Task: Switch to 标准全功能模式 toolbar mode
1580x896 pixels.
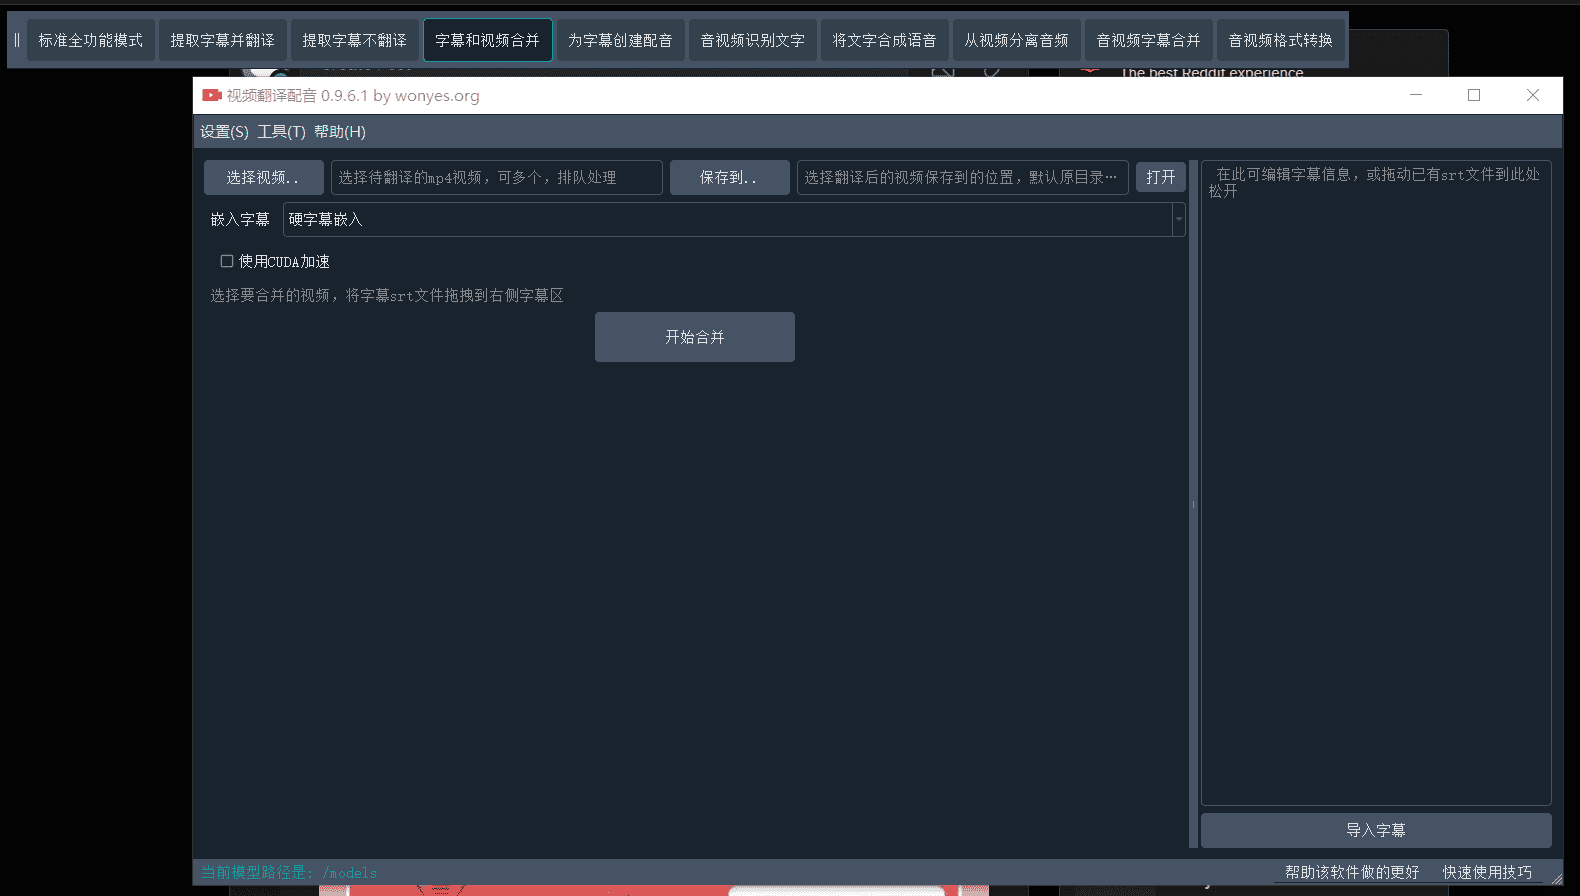Action: coord(91,40)
